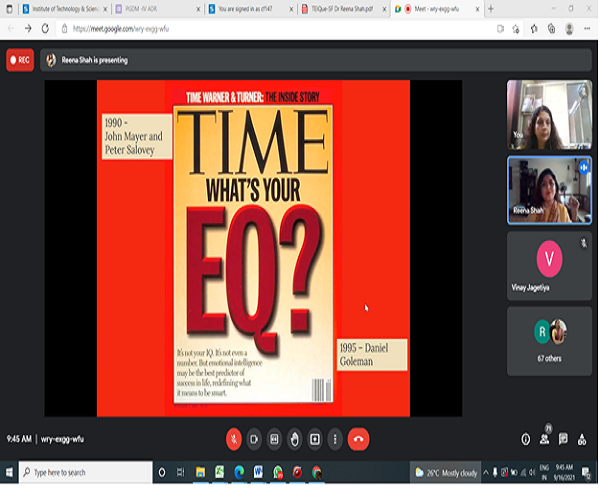Open ENG IN language switcher
The width and height of the screenshot is (600, 500).
544,473
